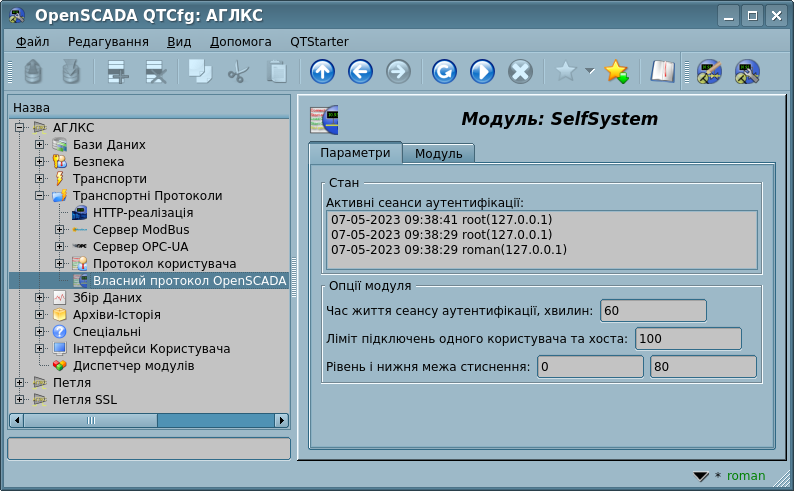This screenshot has width=794, height=491.
Task: Open the favorites star dropdown arrow
Action: click(590, 71)
